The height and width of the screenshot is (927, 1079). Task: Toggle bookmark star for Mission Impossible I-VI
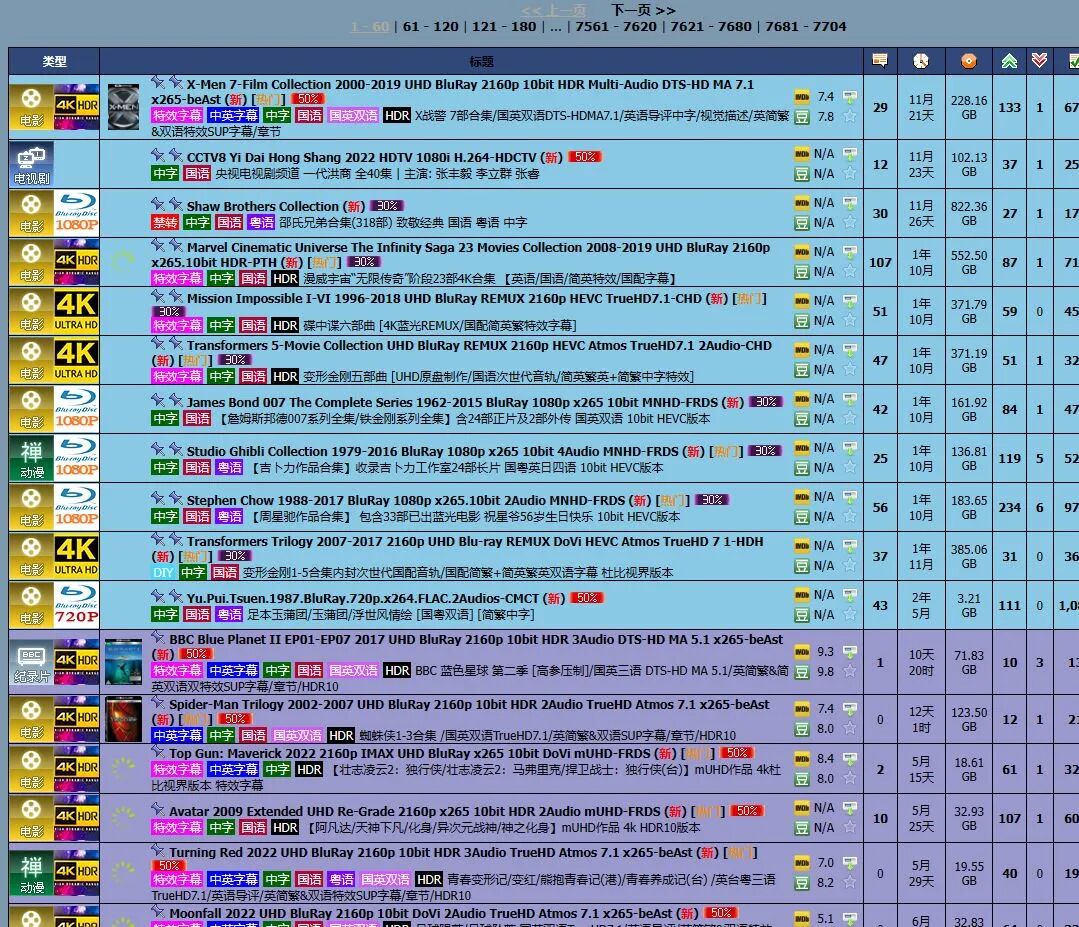tap(850, 320)
